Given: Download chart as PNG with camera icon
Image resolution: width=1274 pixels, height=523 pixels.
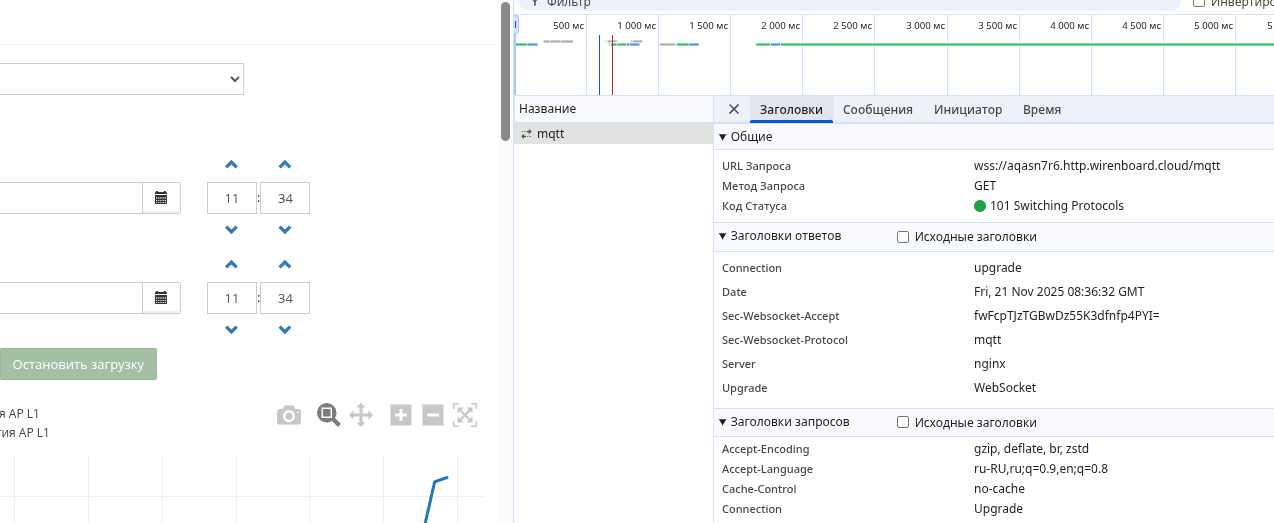Looking at the screenshot, I should tap(289, 415).
